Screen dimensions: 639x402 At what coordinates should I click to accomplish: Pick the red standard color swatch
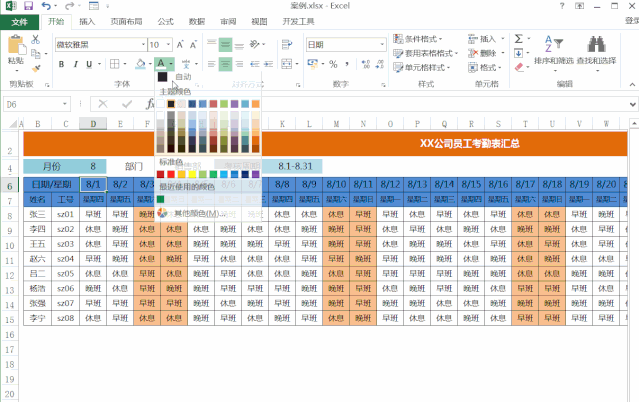point(171,174)
